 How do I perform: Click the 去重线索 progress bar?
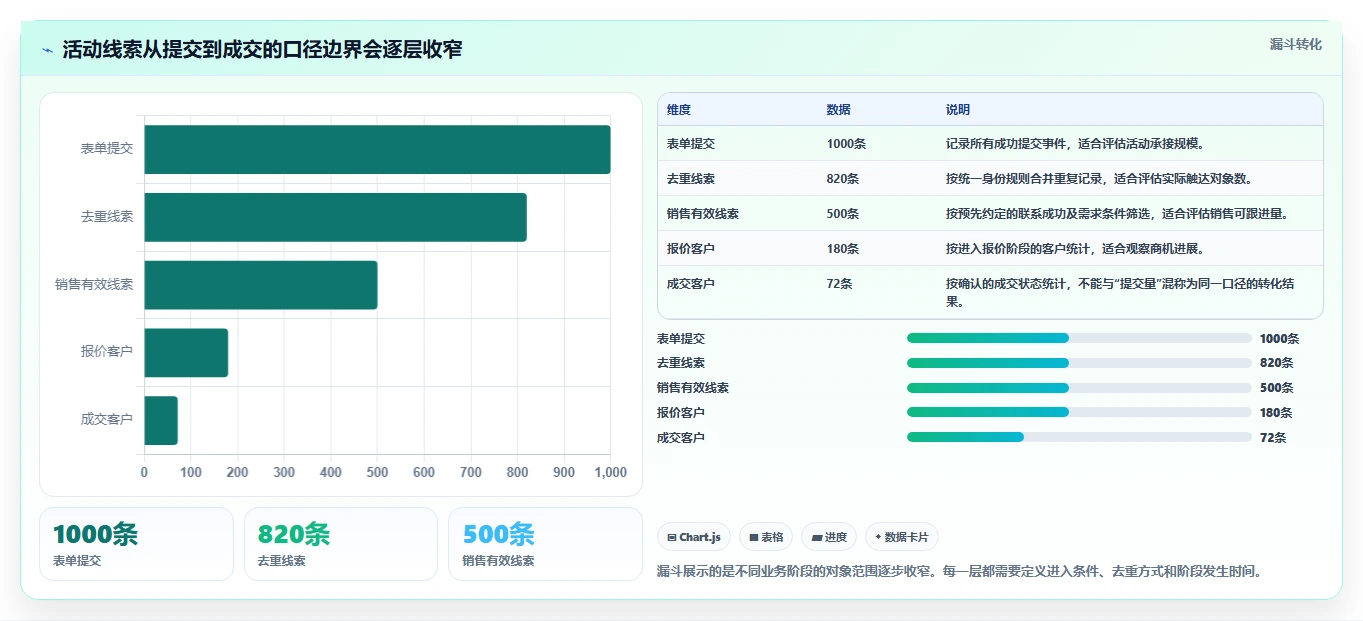pyautogui.click(x=1079, y=363)
